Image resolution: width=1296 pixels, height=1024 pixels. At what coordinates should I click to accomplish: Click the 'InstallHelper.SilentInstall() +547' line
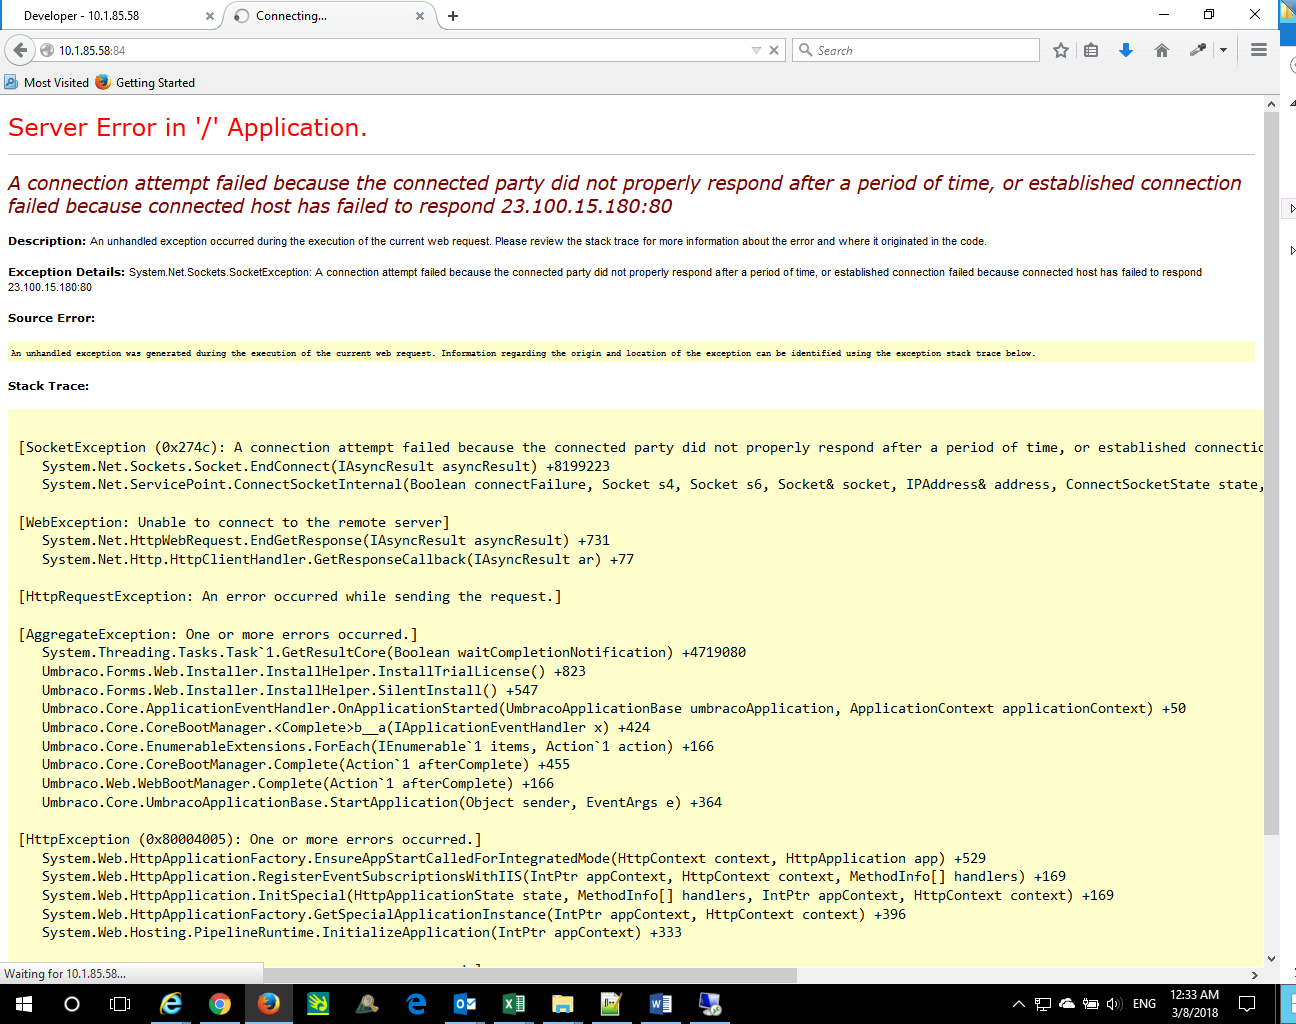tap(290, 690)
